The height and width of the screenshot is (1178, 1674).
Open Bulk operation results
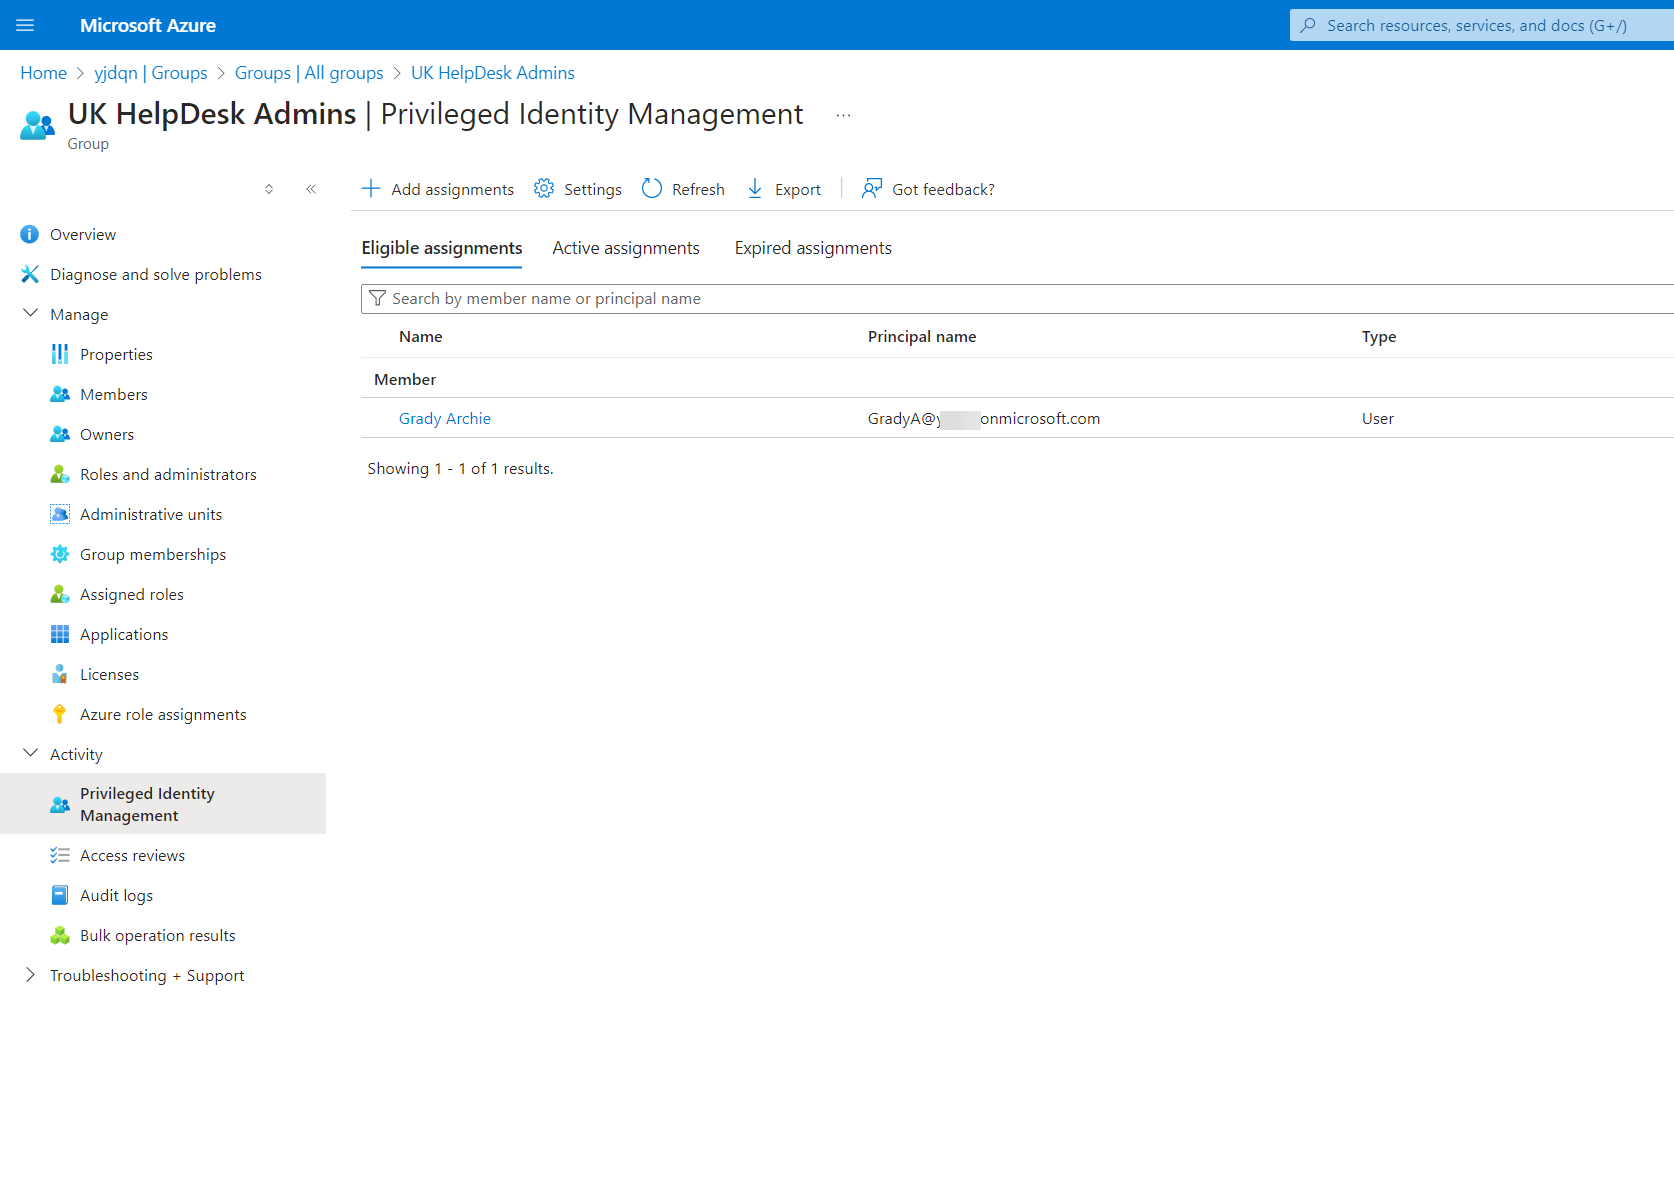157,935
